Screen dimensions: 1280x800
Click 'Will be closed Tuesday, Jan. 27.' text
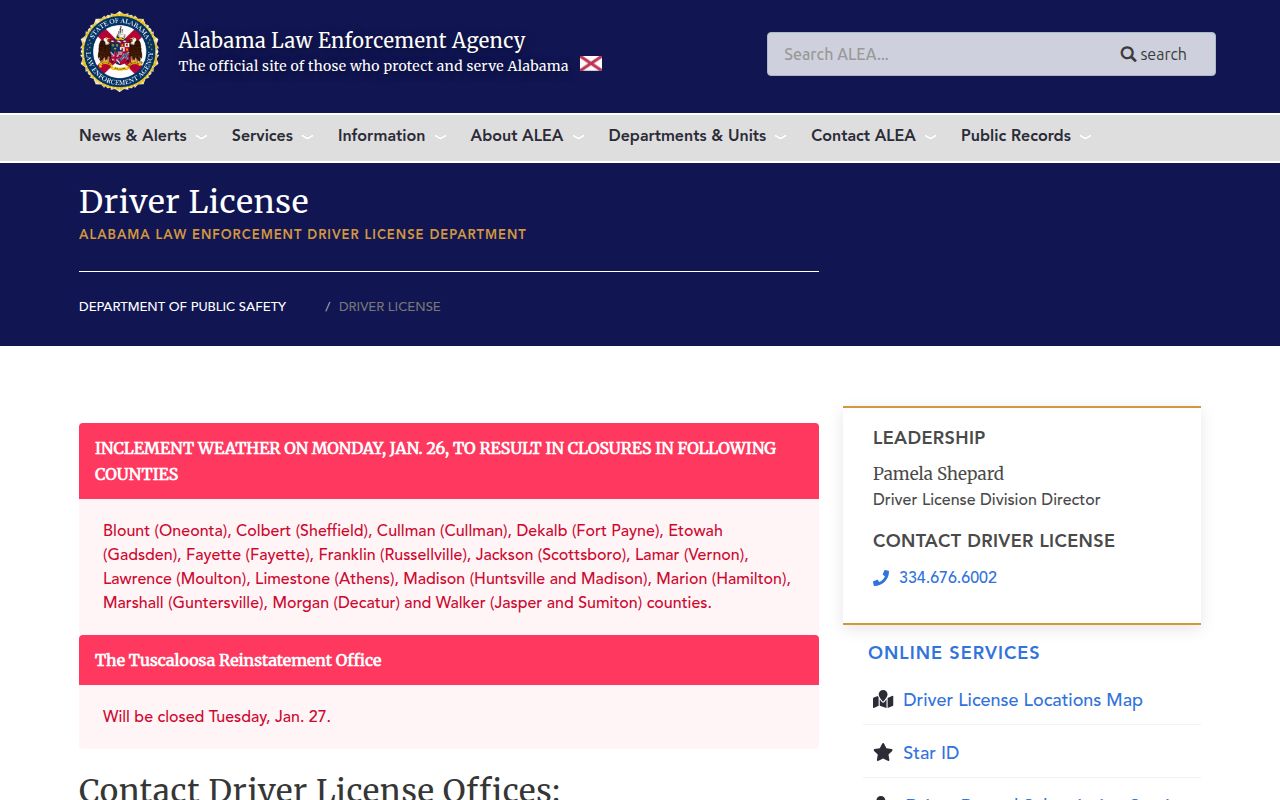pyautogui.click(x=217, y=717)
